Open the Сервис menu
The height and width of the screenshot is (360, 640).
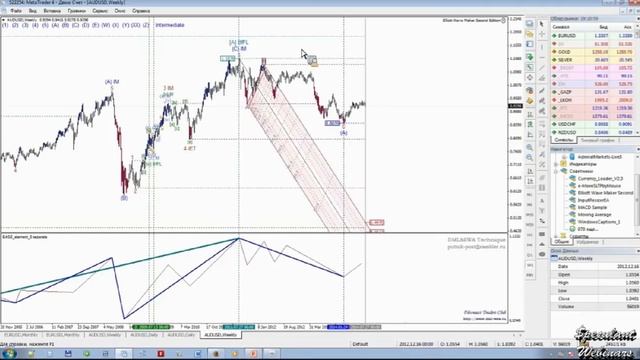coord(100,11)
